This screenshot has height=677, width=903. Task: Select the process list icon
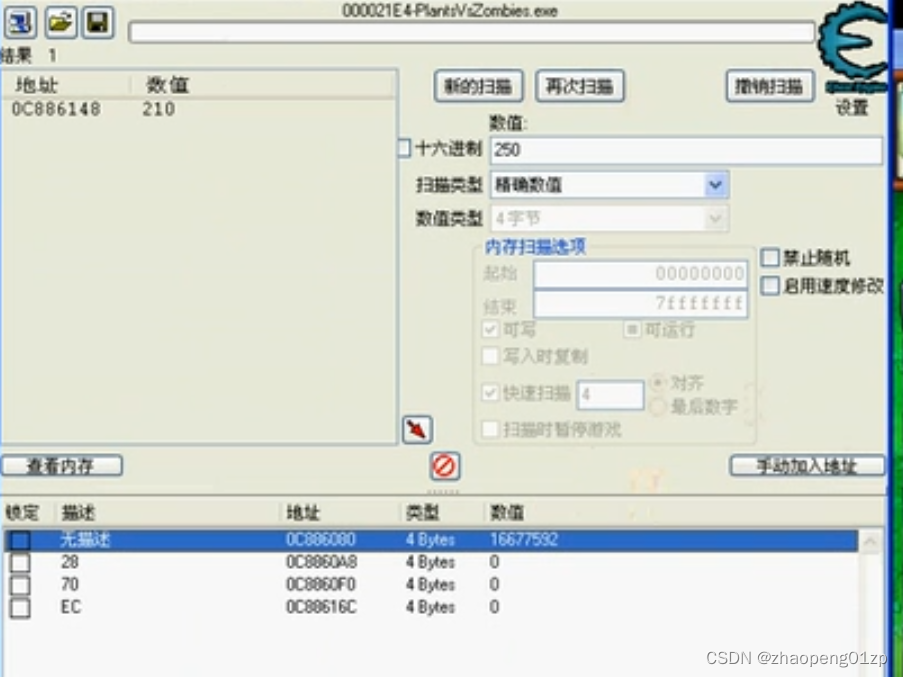point(21,22)
